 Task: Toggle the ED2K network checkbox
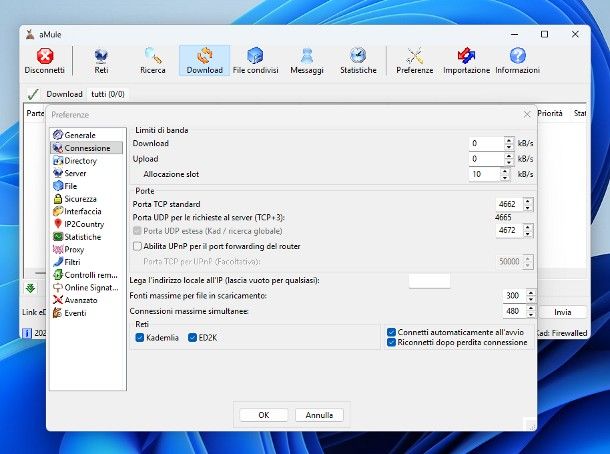tap(192, 338)
